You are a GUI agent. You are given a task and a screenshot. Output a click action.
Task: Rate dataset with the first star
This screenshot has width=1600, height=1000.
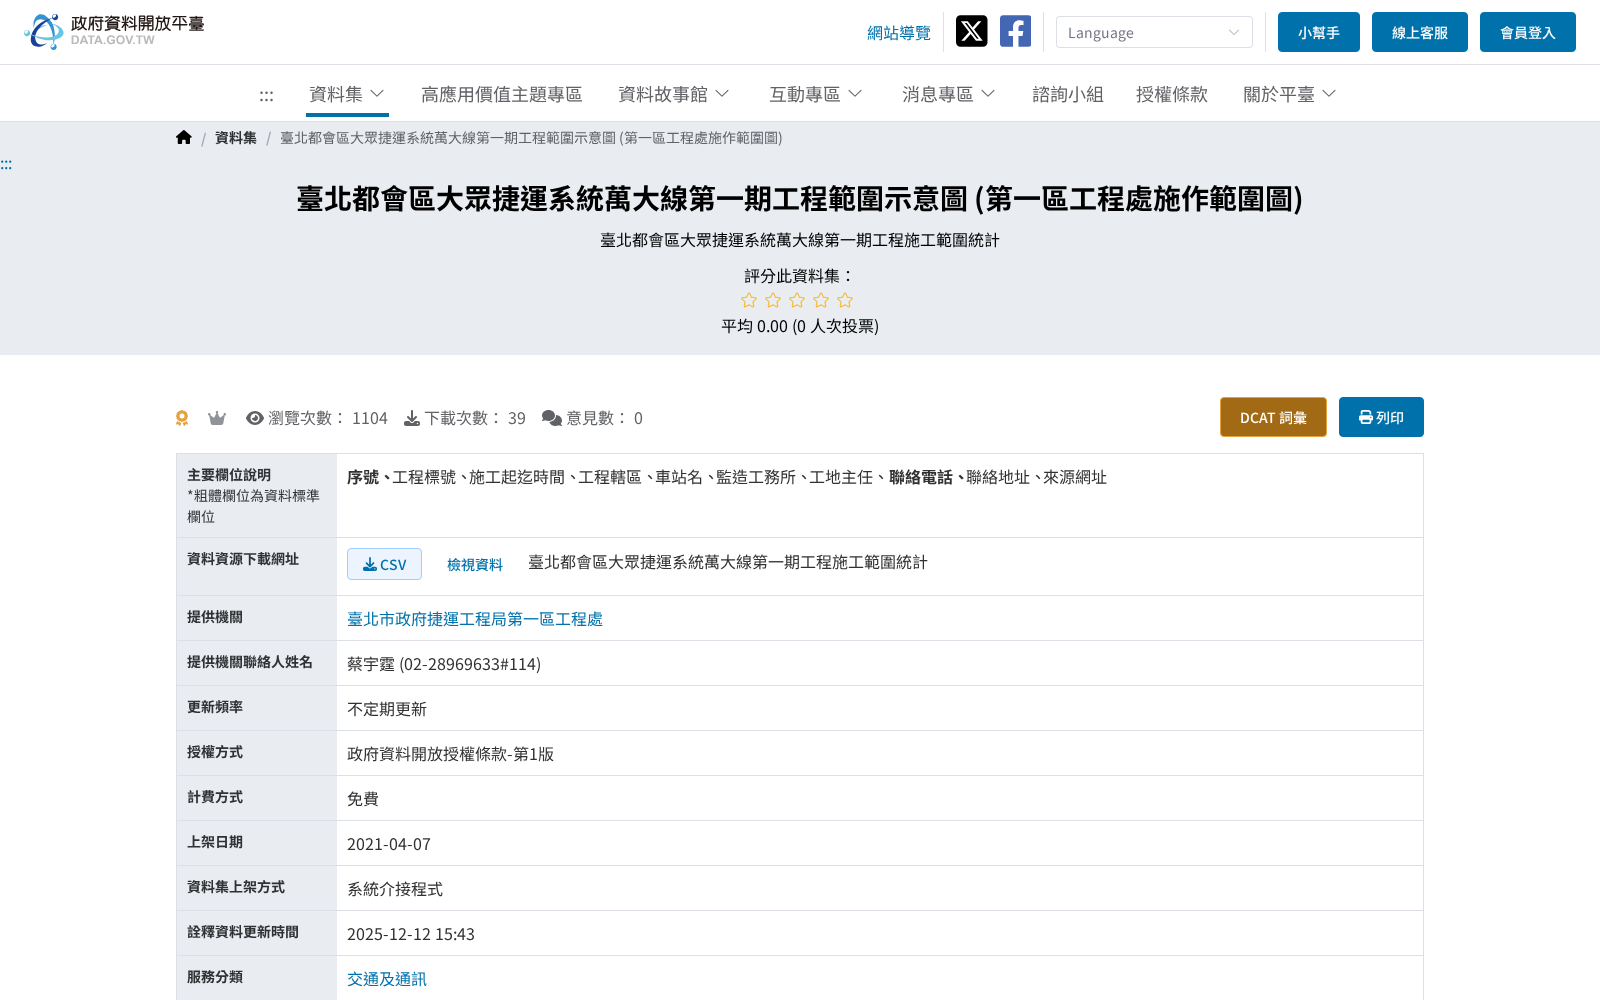(x=749, y=300)
